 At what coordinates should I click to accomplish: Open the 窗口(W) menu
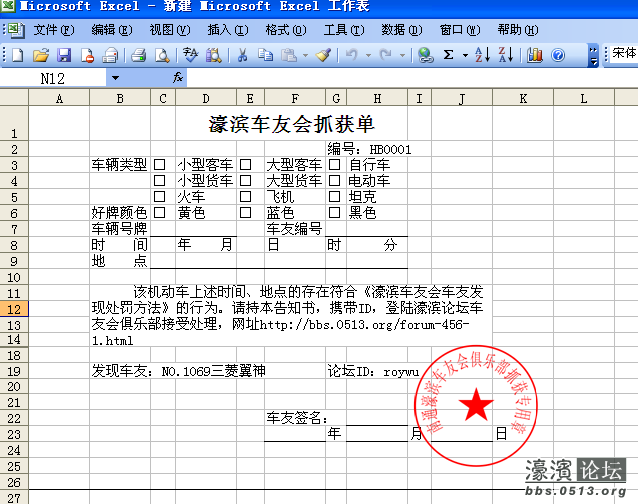460,30
